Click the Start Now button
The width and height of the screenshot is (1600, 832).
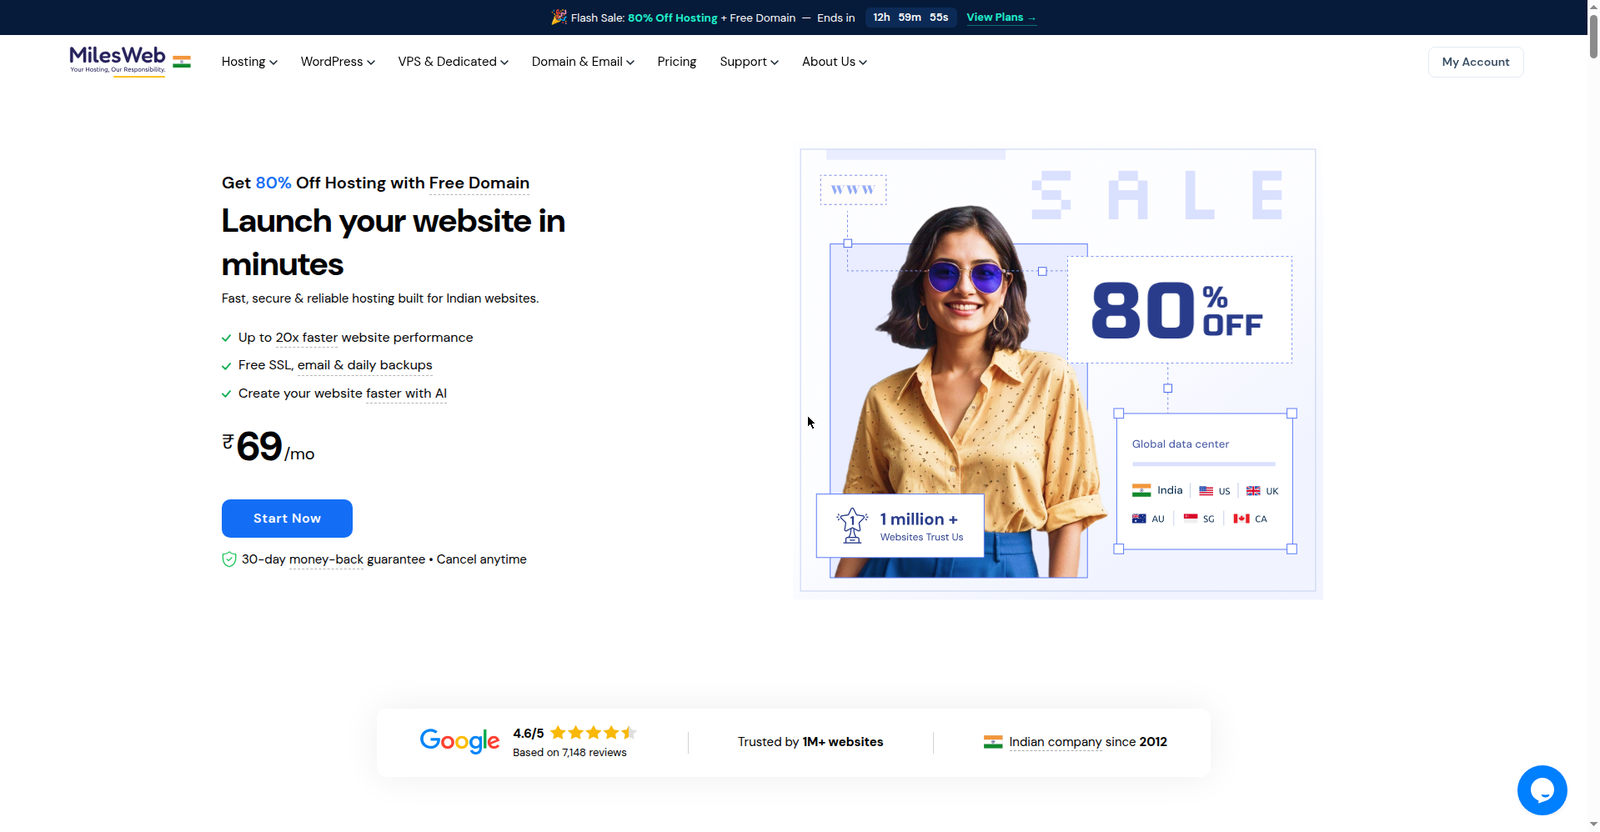[x=287, y=518]
